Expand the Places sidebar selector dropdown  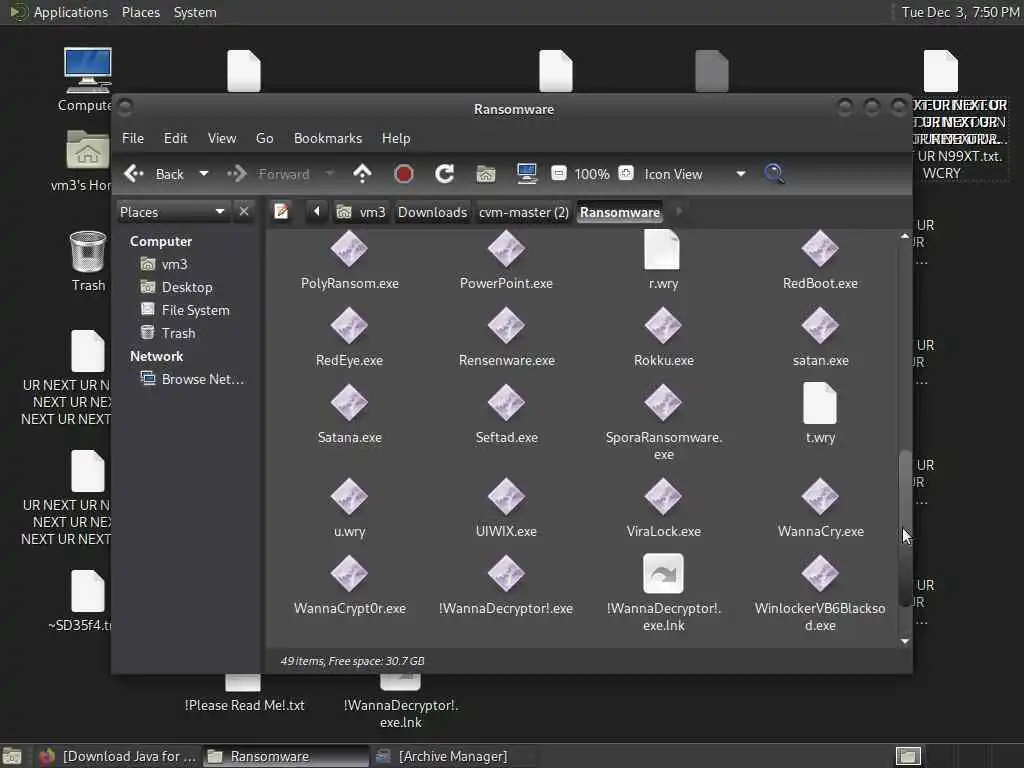click(x=172, y=212)
